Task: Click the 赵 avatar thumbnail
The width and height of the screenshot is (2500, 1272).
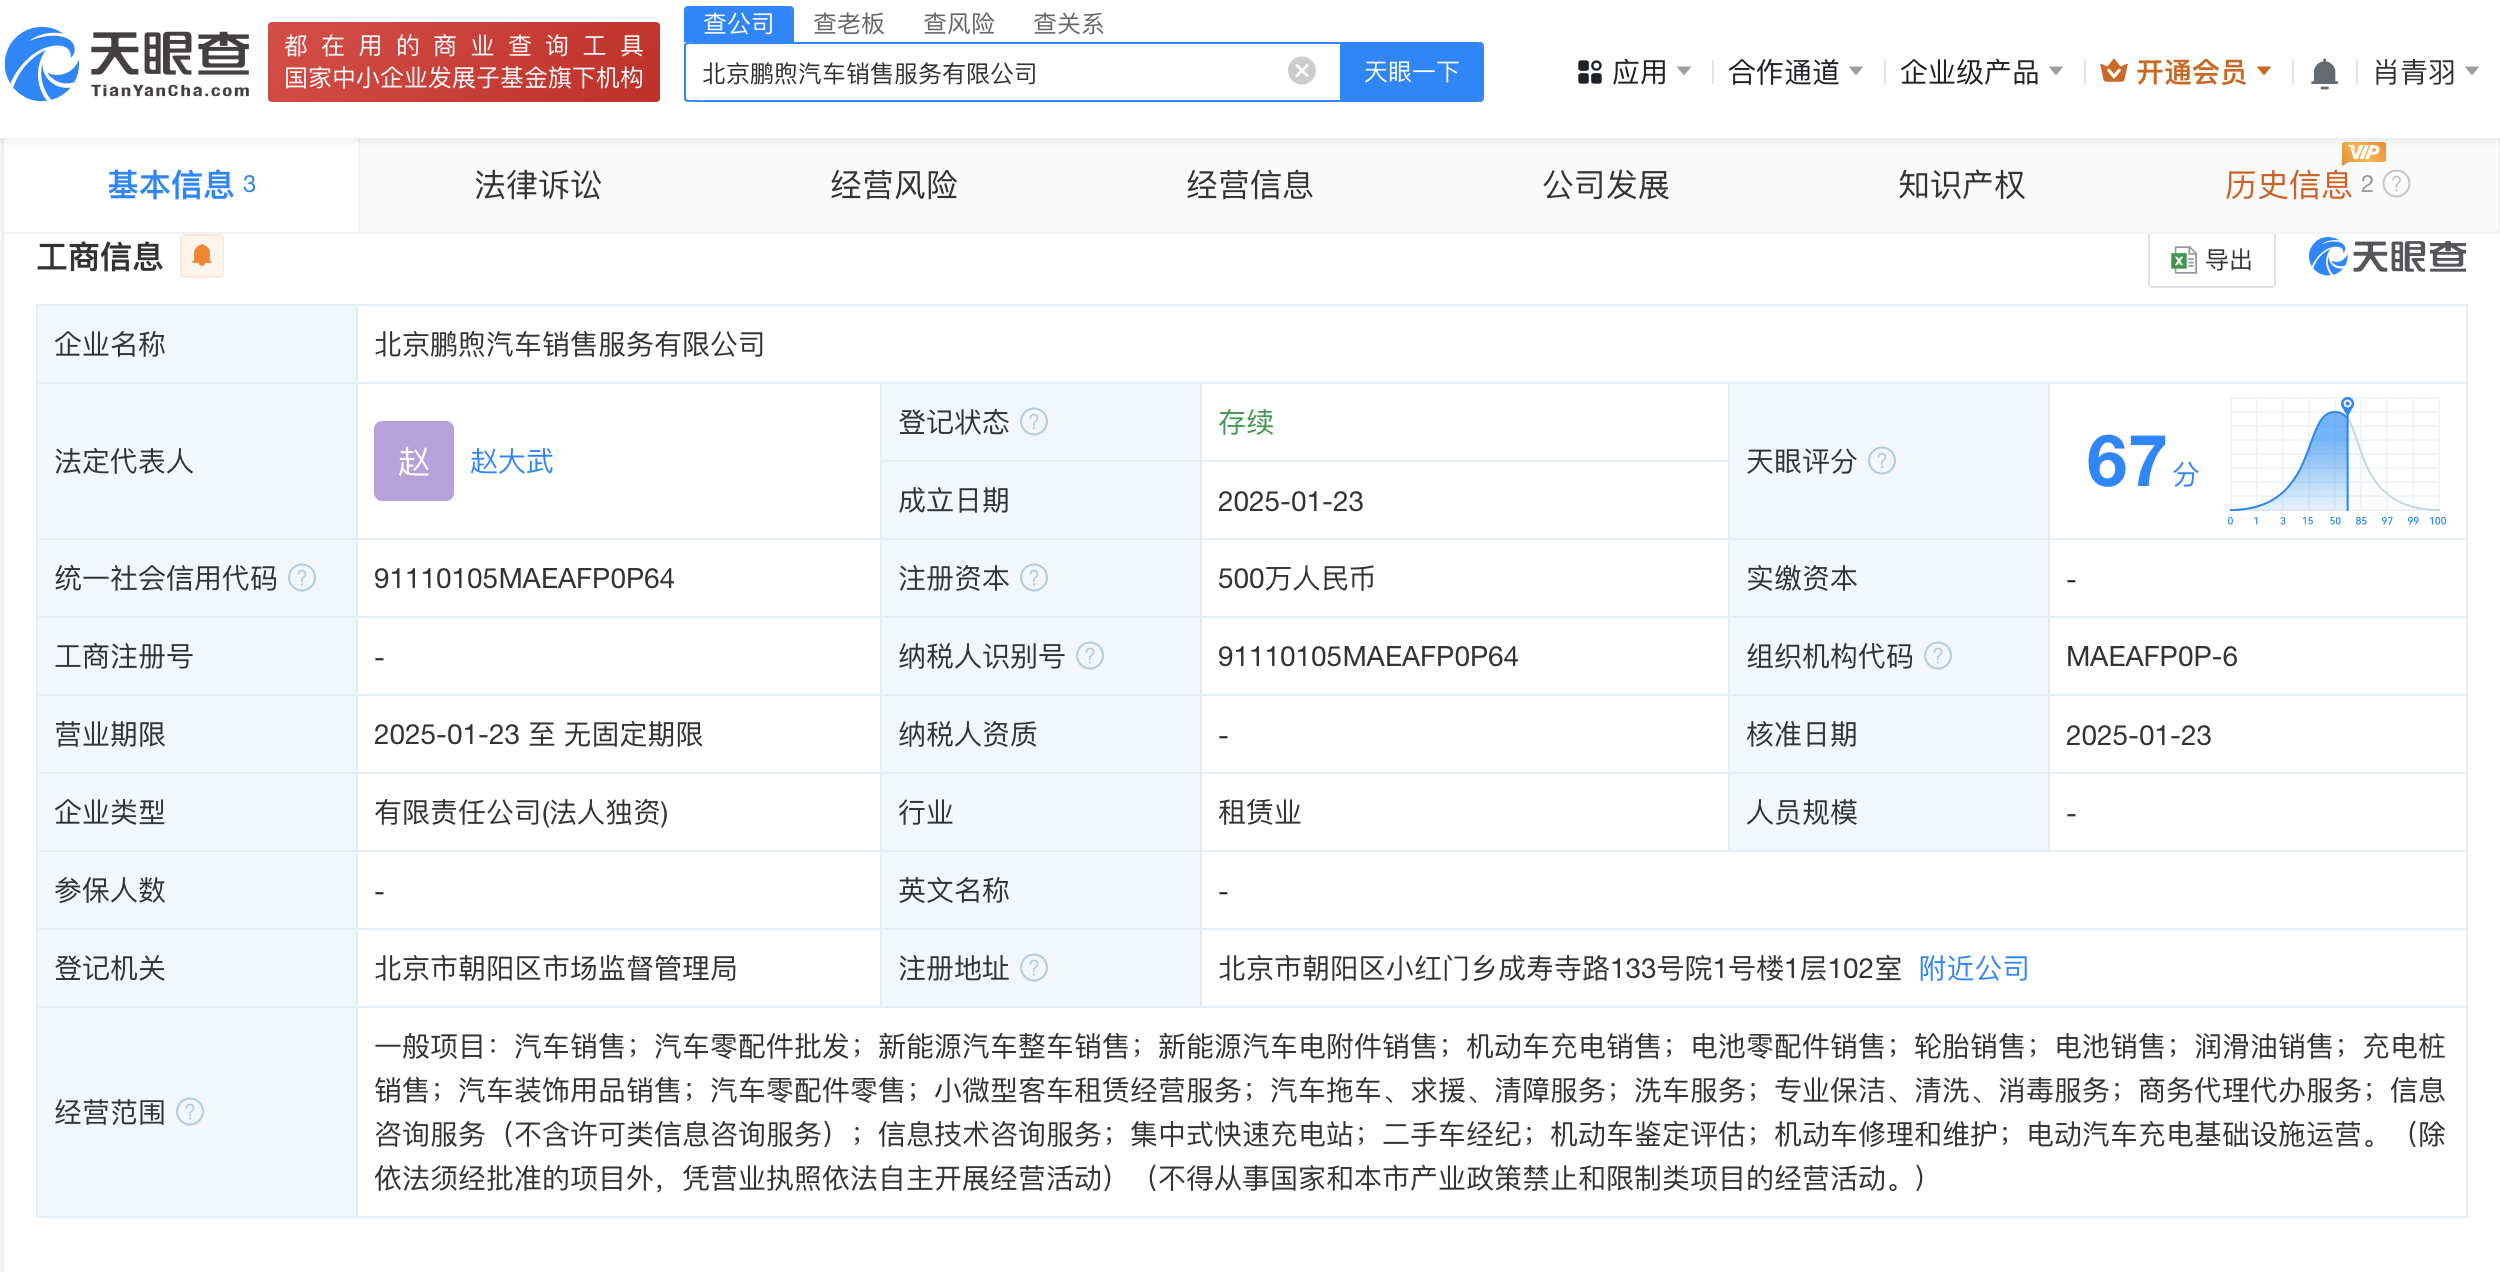Action: 413,461
